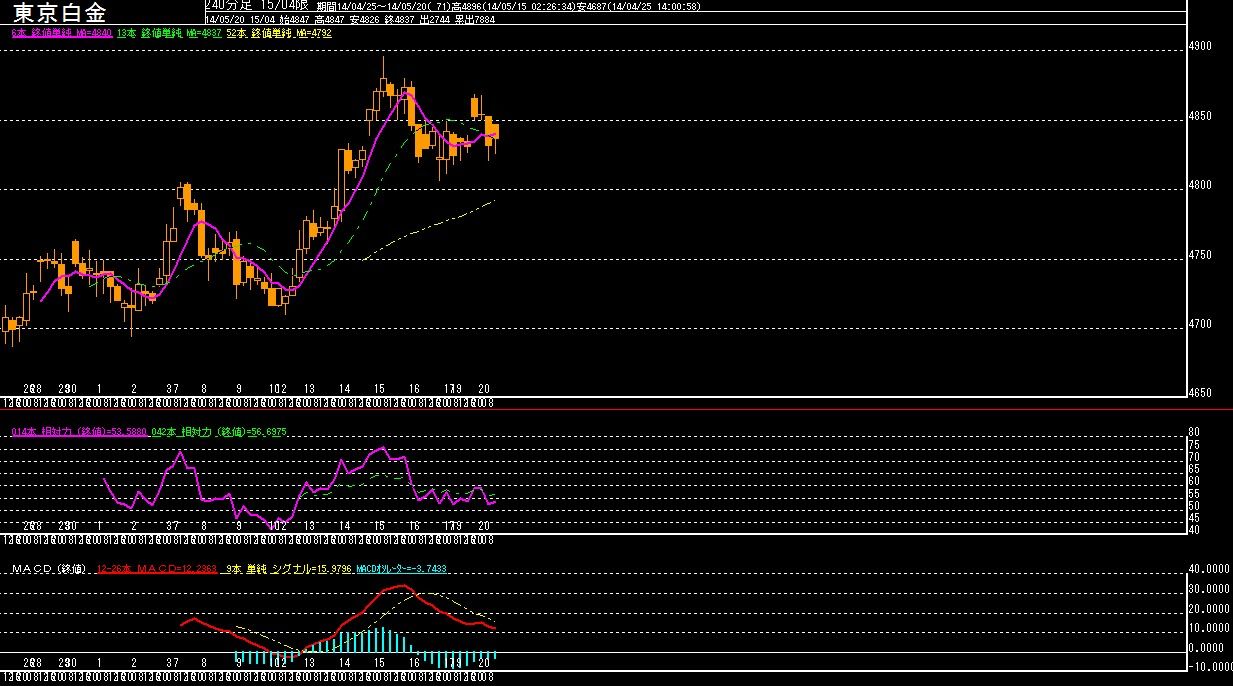
Task: Click date 20 on main chart axis
Action: (484, 387)
